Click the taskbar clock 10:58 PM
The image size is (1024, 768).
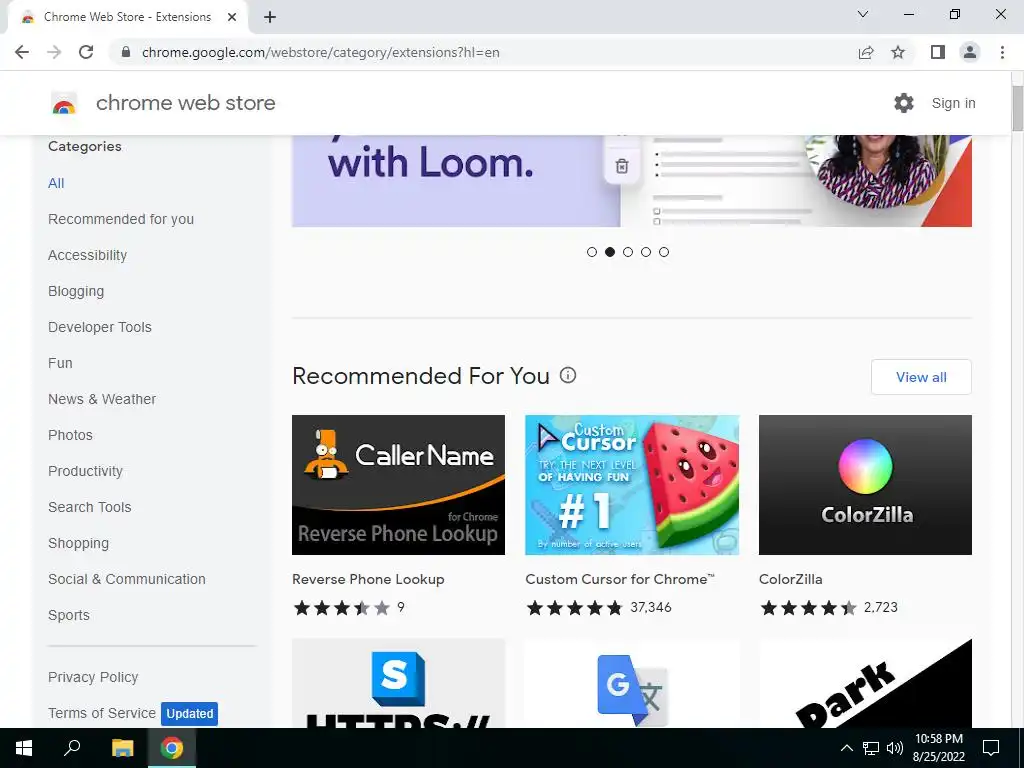(938, 748)
